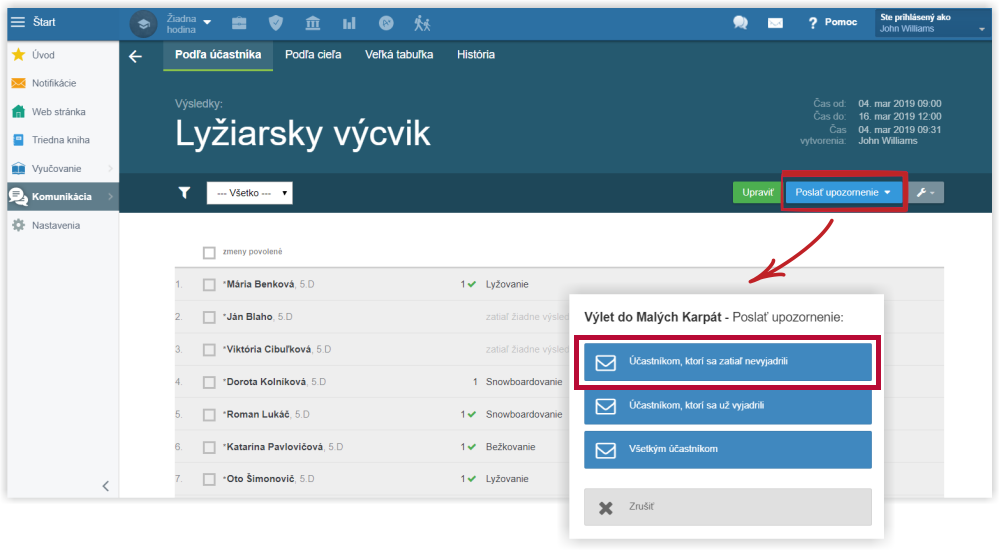Image resolution: width=1000 pixels, height=551 pixels.
Task: Open Nastavenia in the sidebar
Action: (x=62, y=225)
